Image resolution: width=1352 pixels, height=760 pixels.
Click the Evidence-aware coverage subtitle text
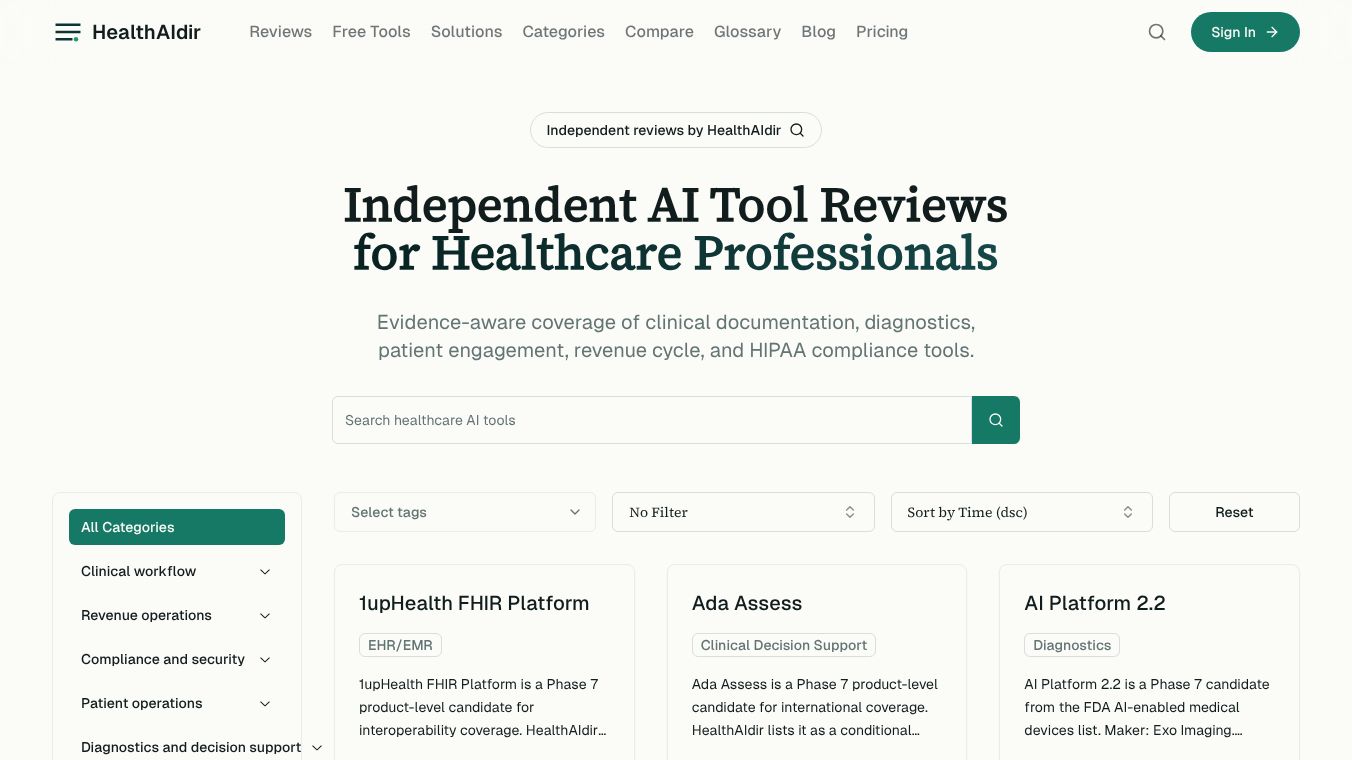coord(676,336)
